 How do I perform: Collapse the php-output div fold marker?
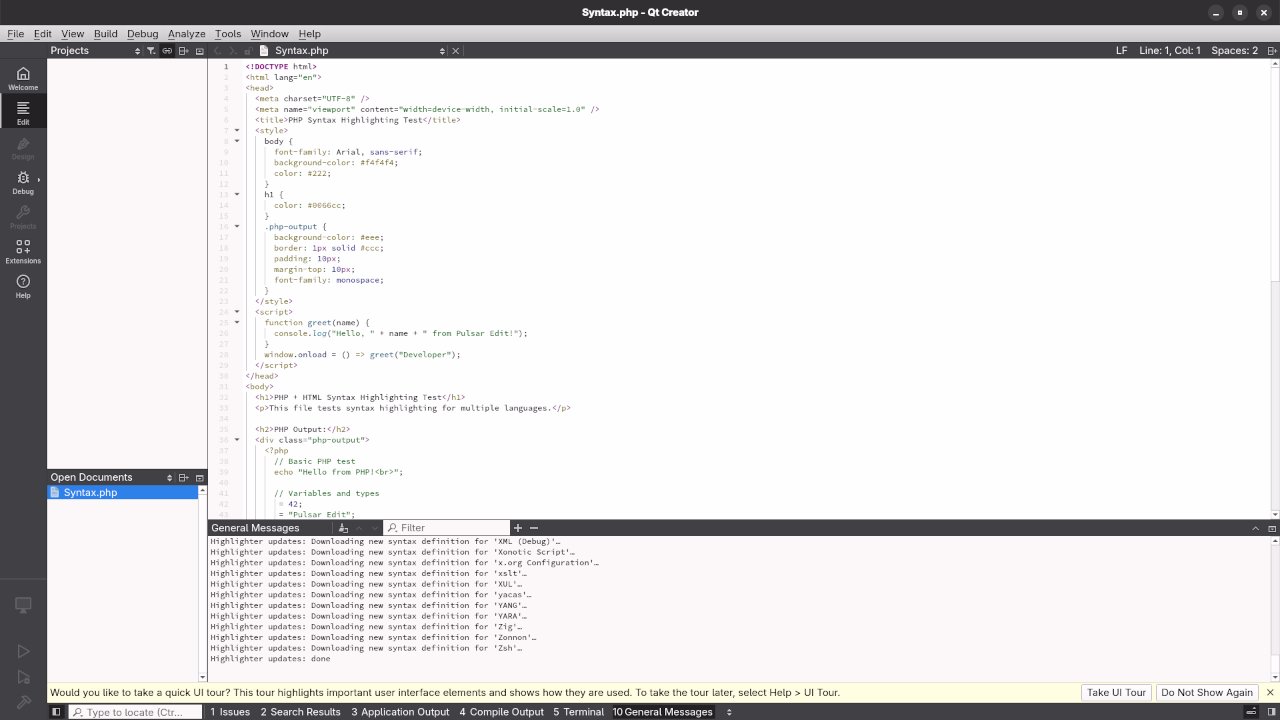(x=237, y=439)
